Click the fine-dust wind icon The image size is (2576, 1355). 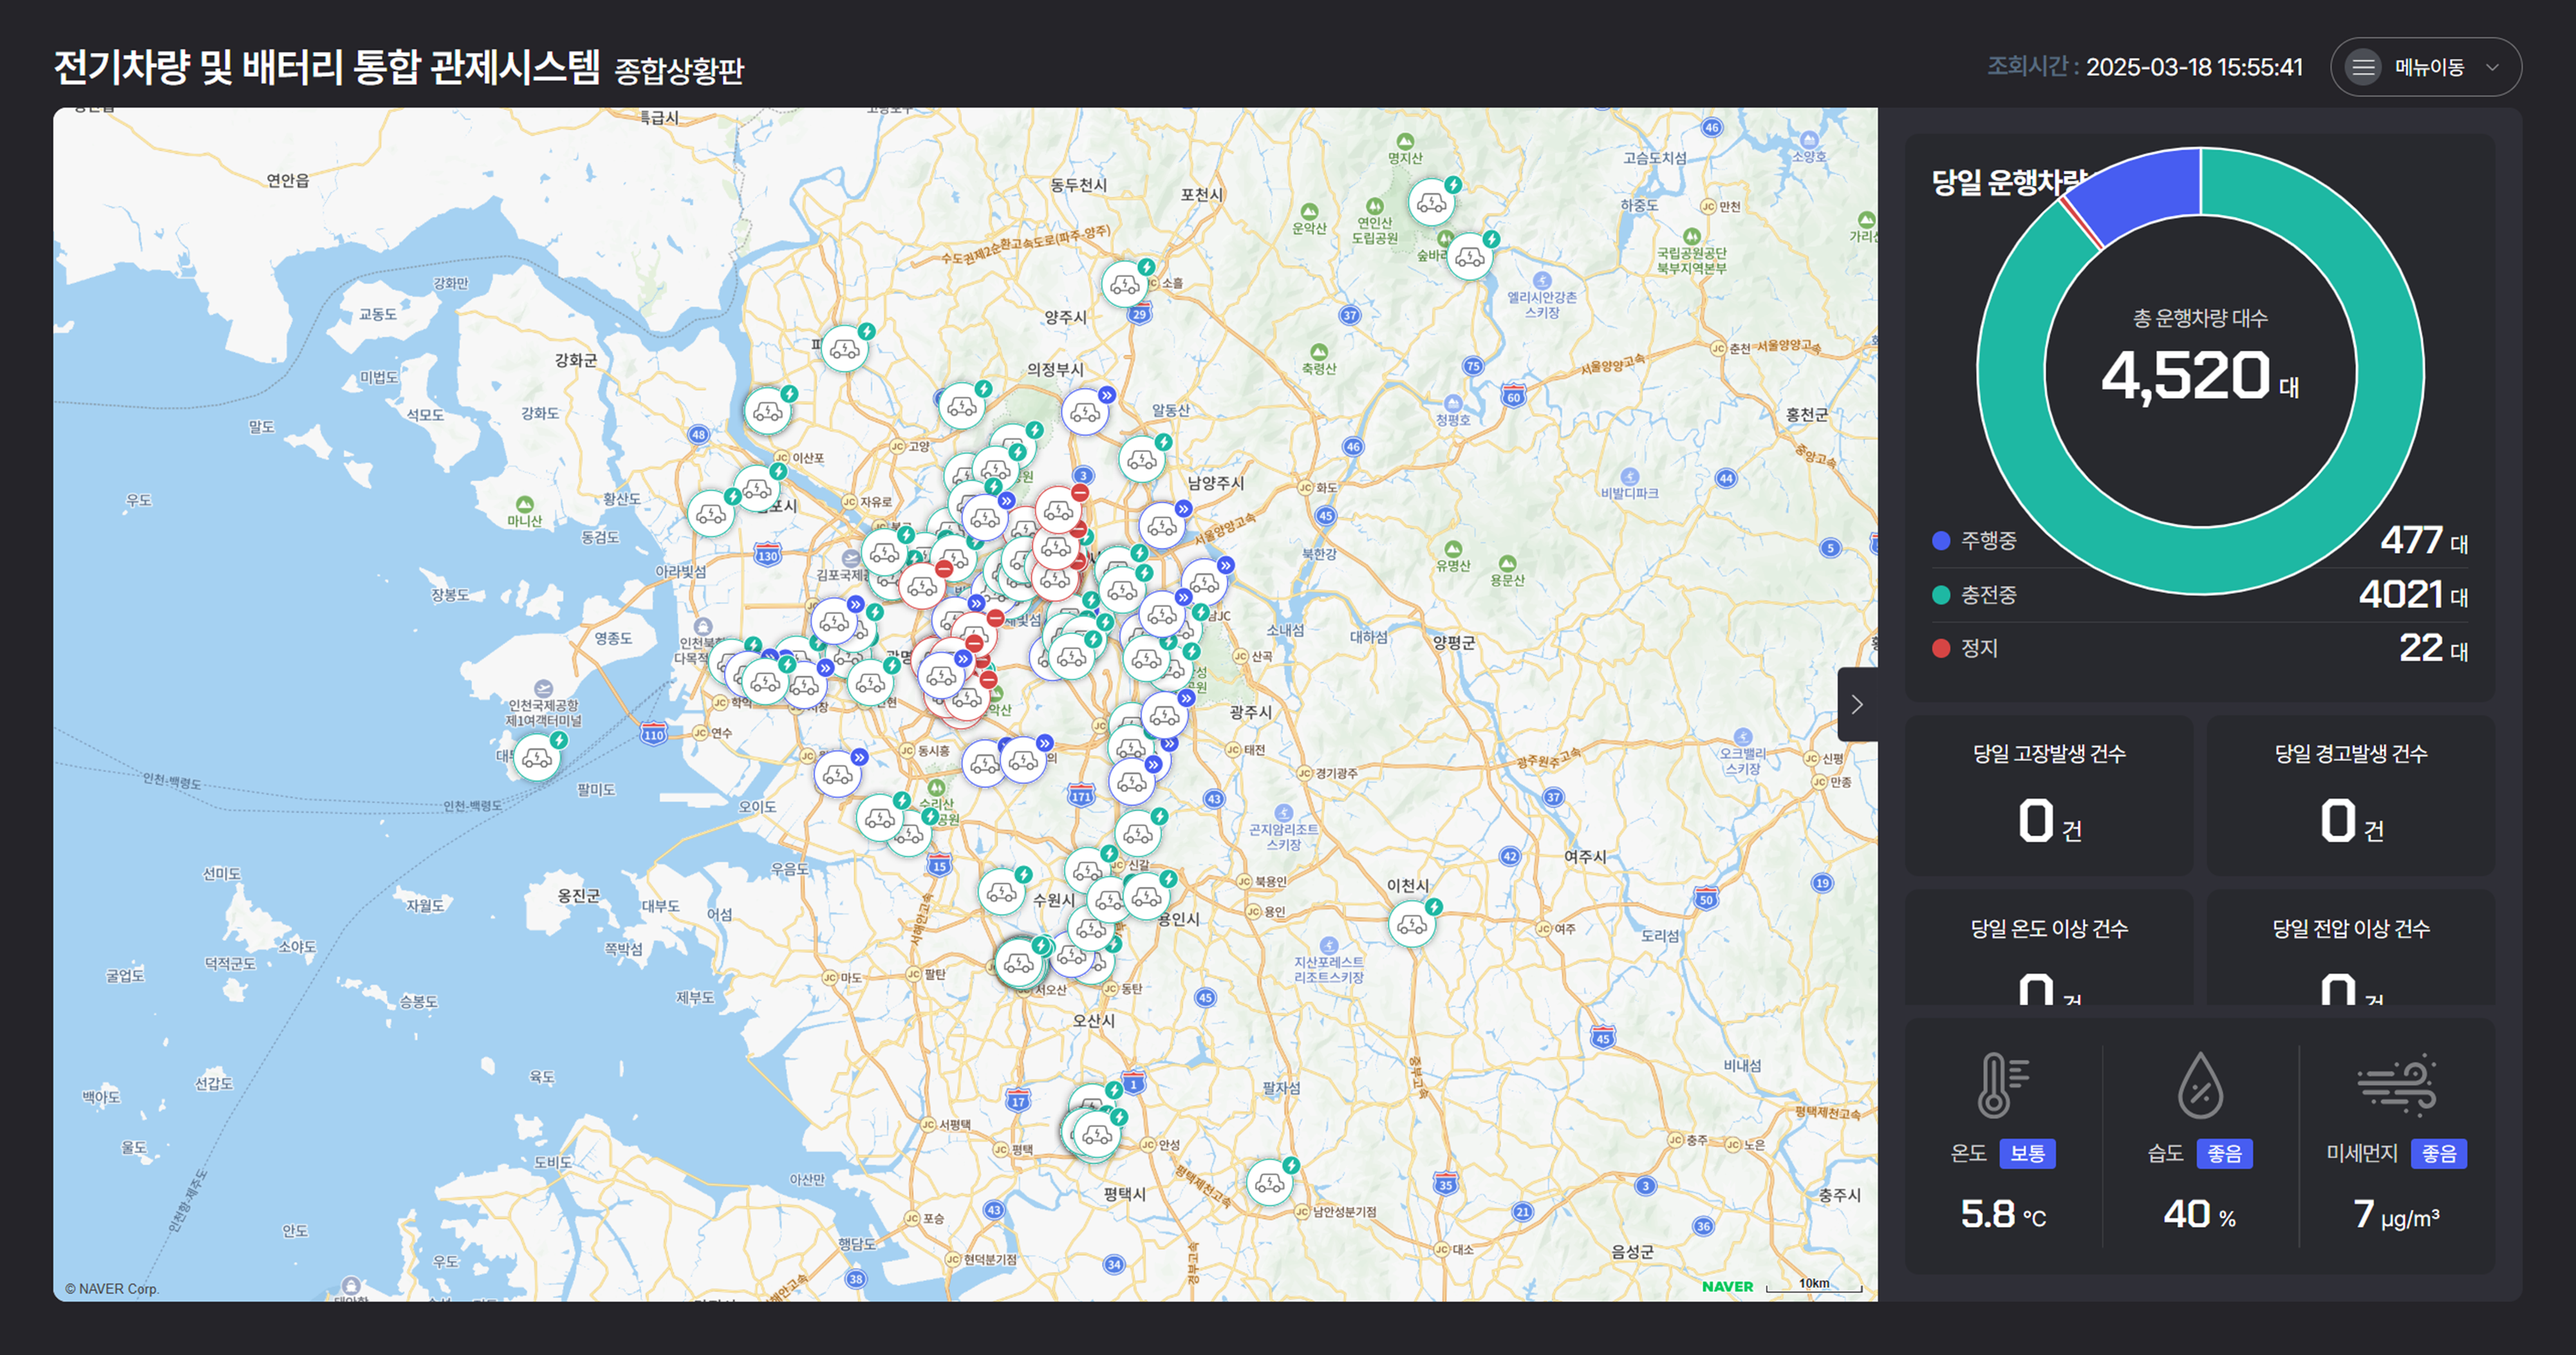point(2397,1085)
